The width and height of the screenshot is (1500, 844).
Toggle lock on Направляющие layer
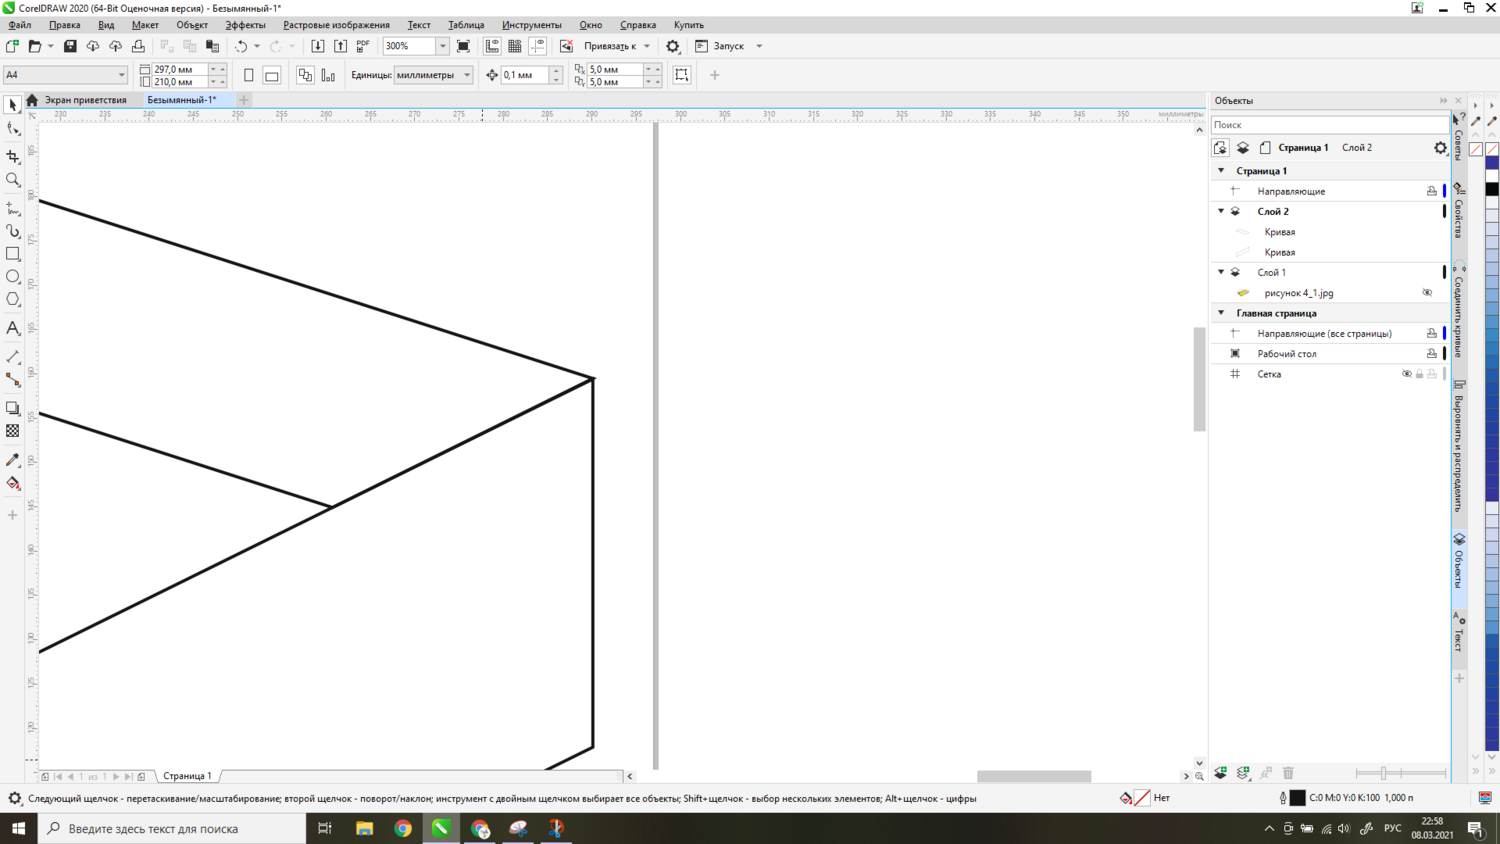[x=1431, y=191]
